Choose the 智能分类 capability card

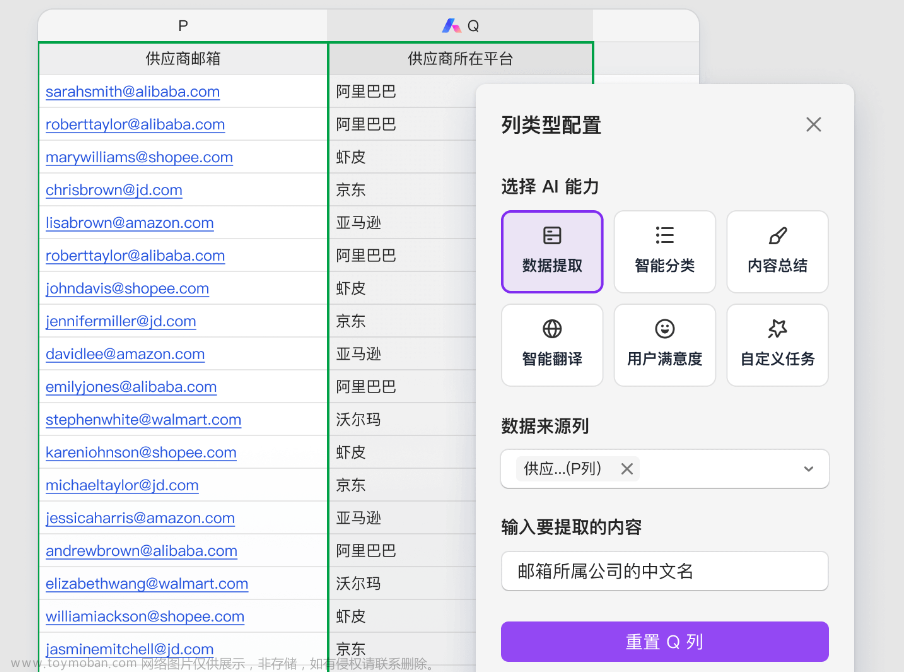[x=664, y=252]
